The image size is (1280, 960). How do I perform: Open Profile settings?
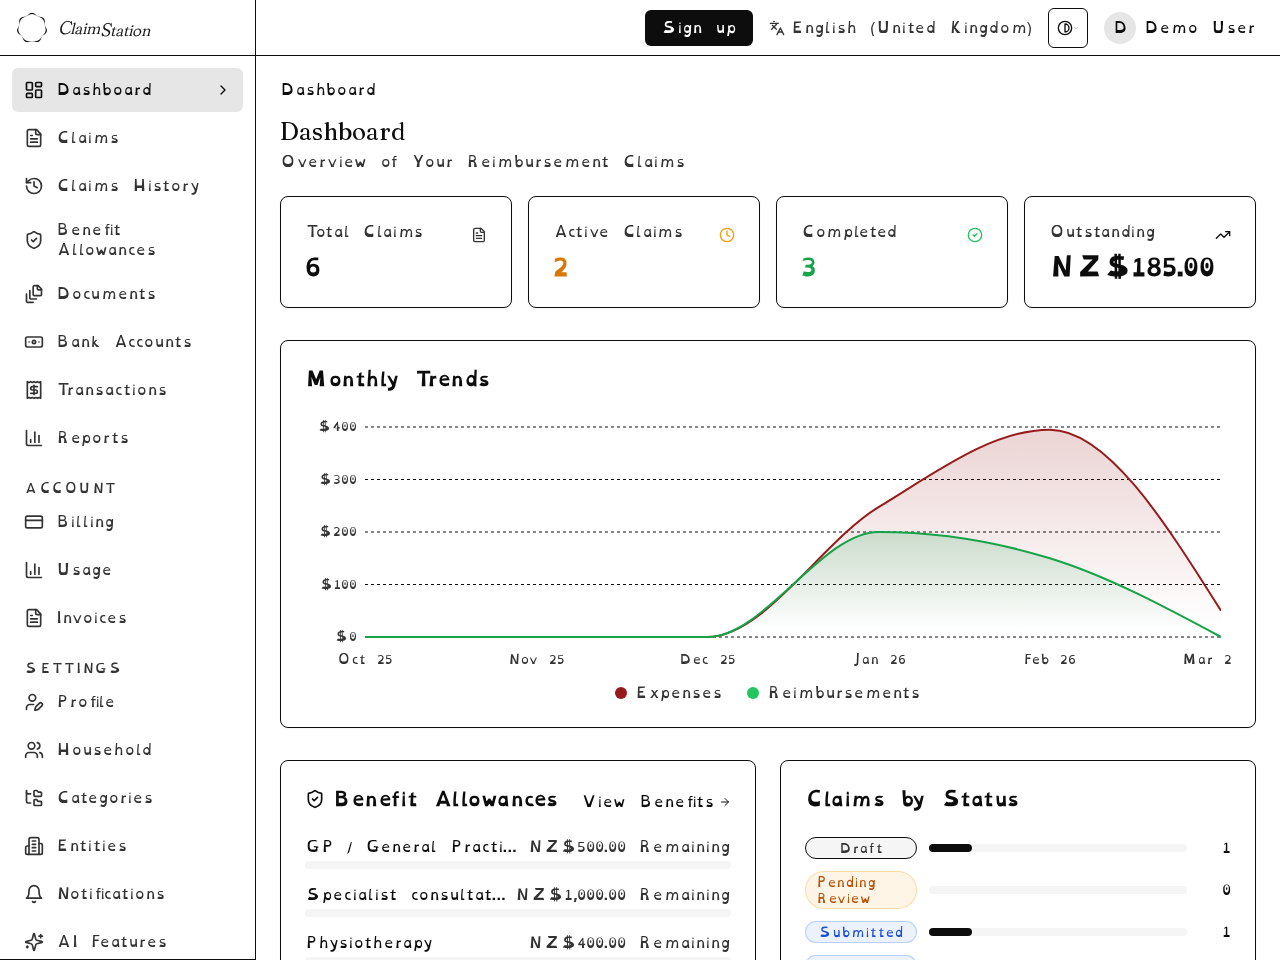click(127, 702)
